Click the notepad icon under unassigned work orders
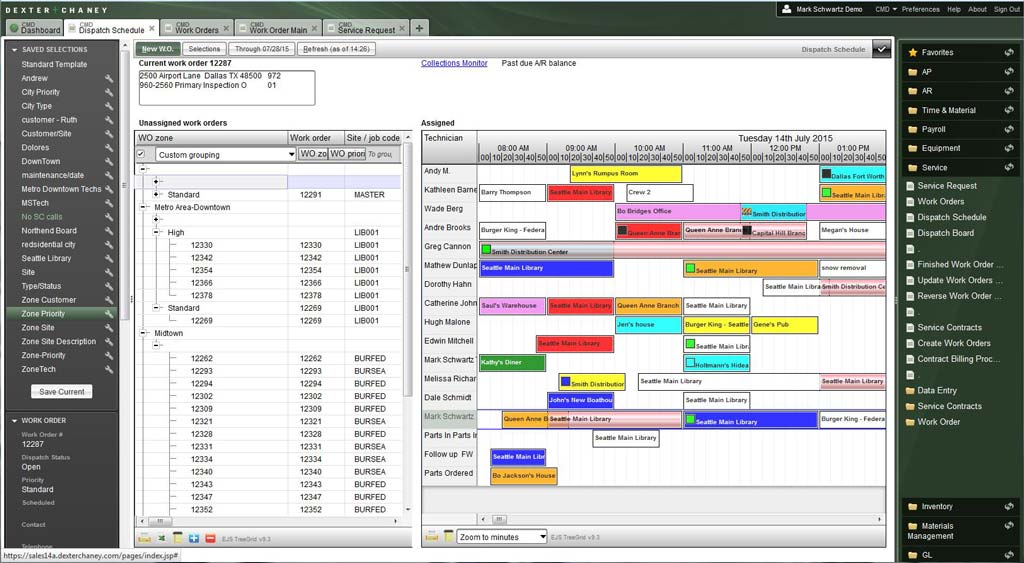The width and height of the screenshot is (1024, 563). (178, 538)
